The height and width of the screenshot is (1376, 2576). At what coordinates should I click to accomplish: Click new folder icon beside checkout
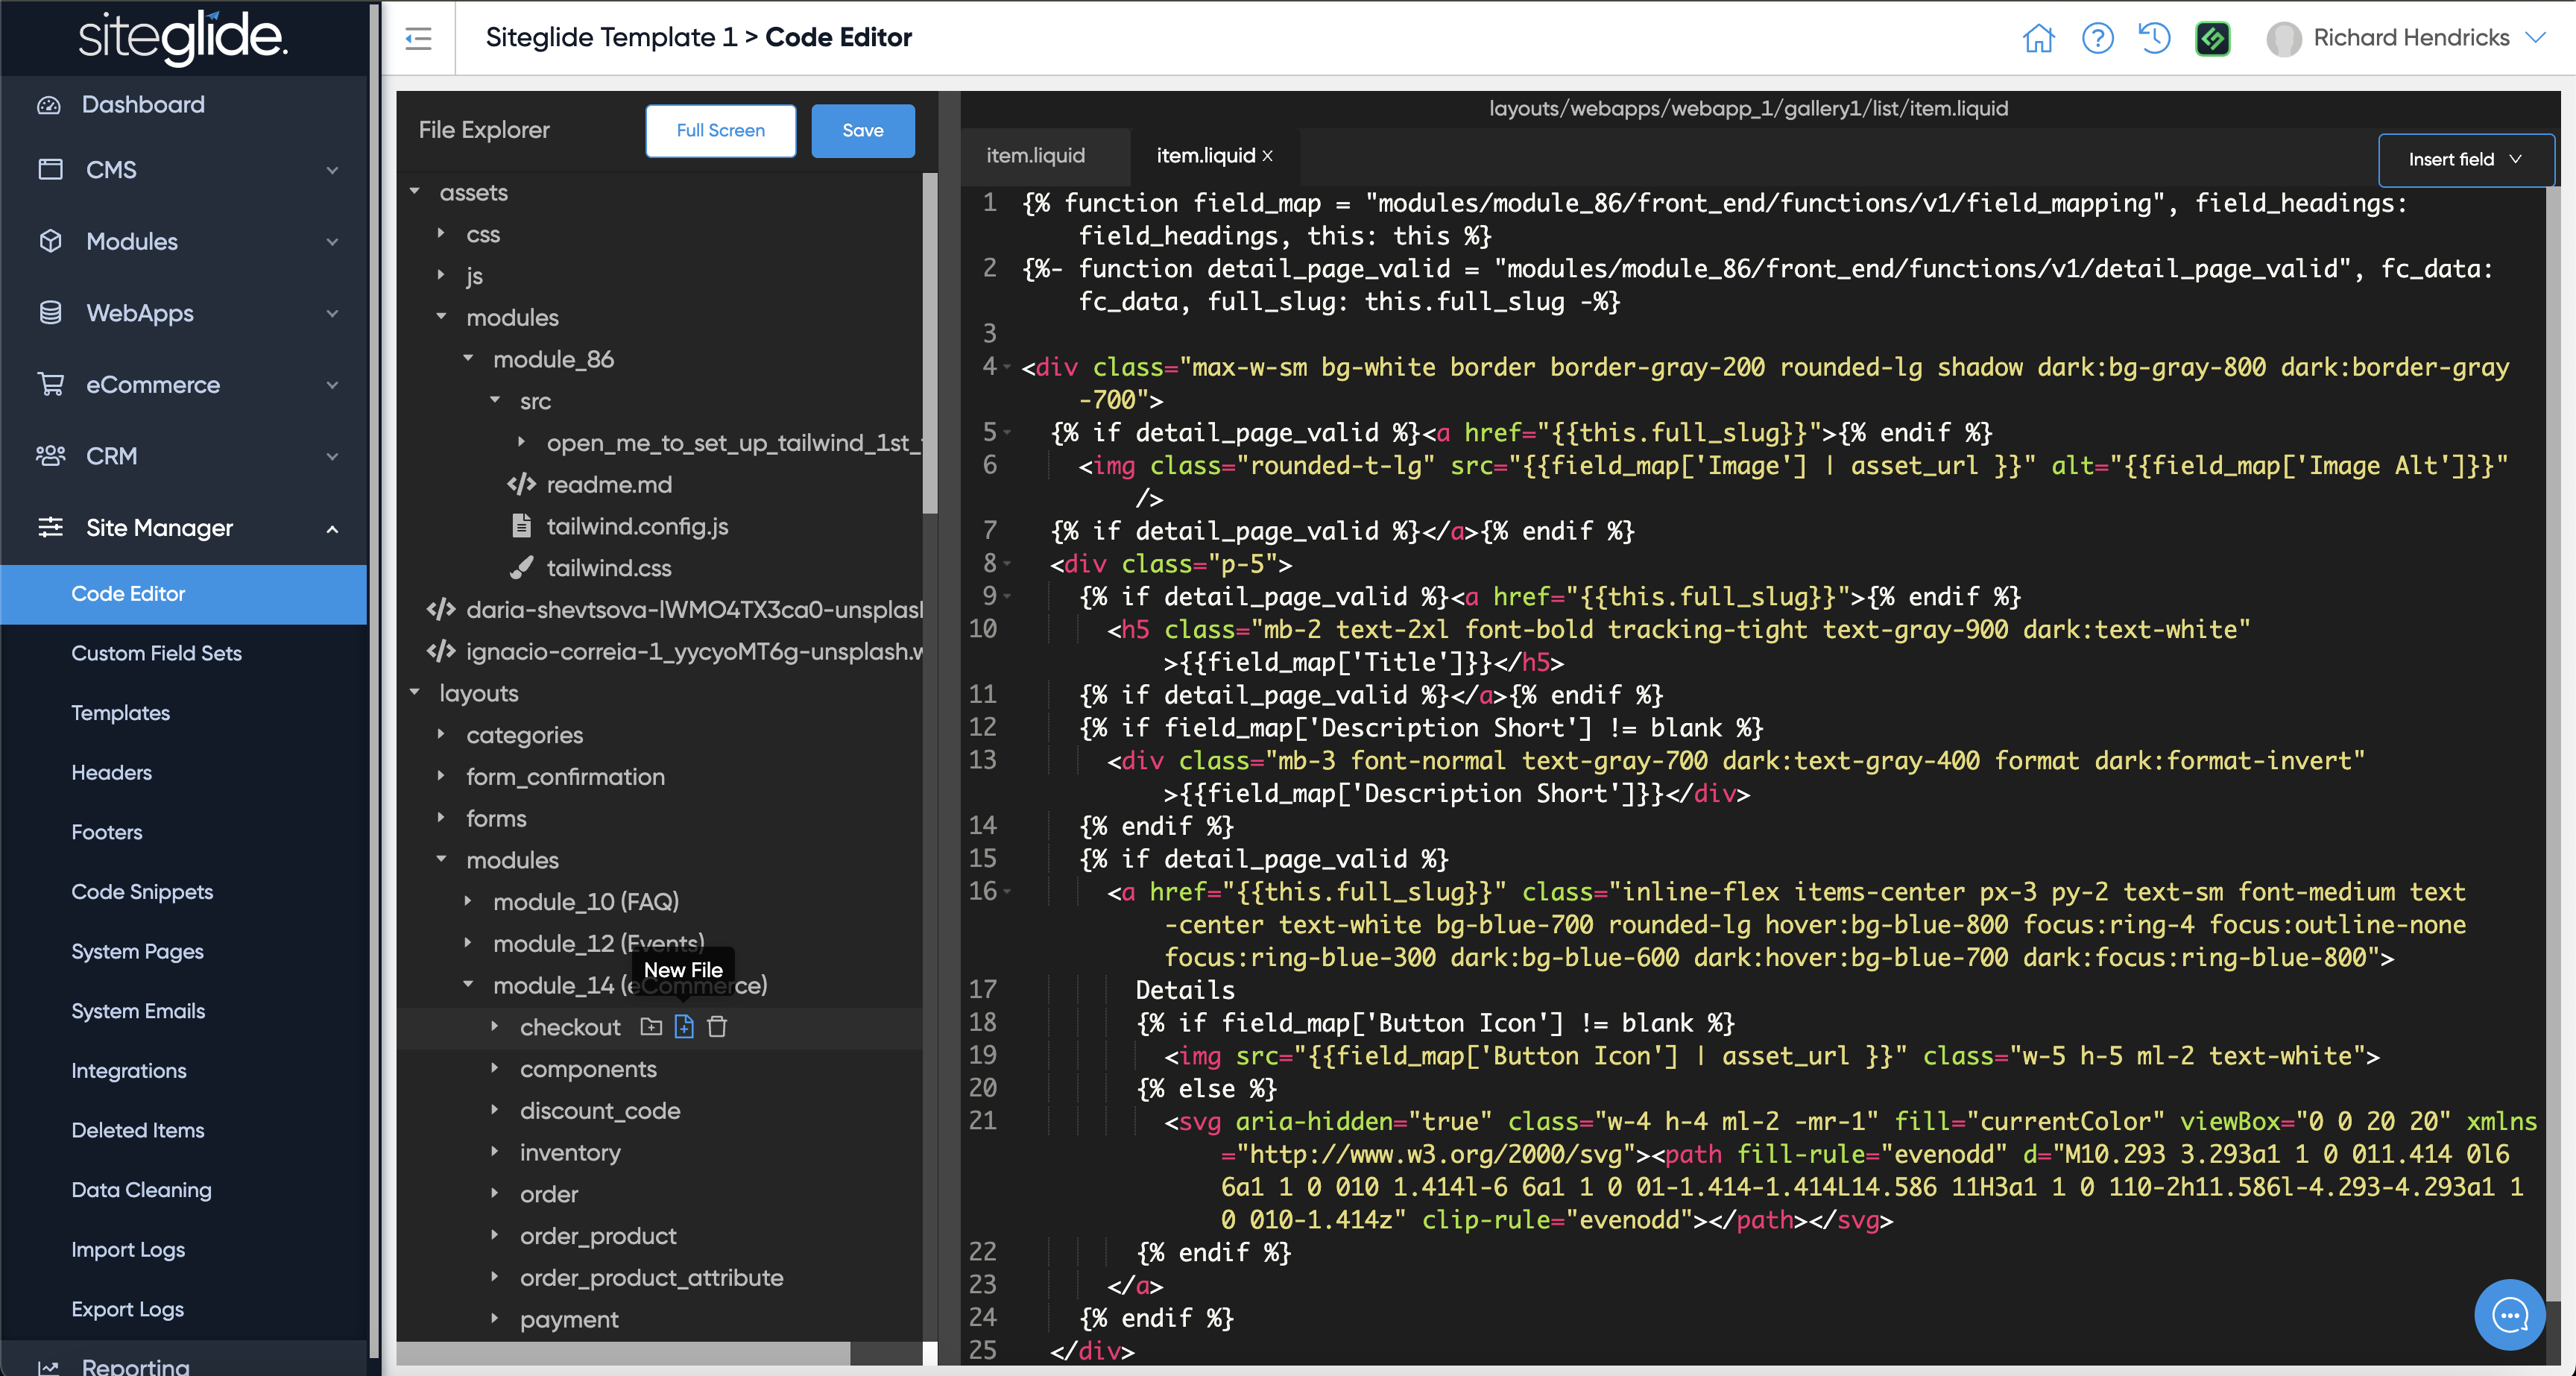(651, 1027)
